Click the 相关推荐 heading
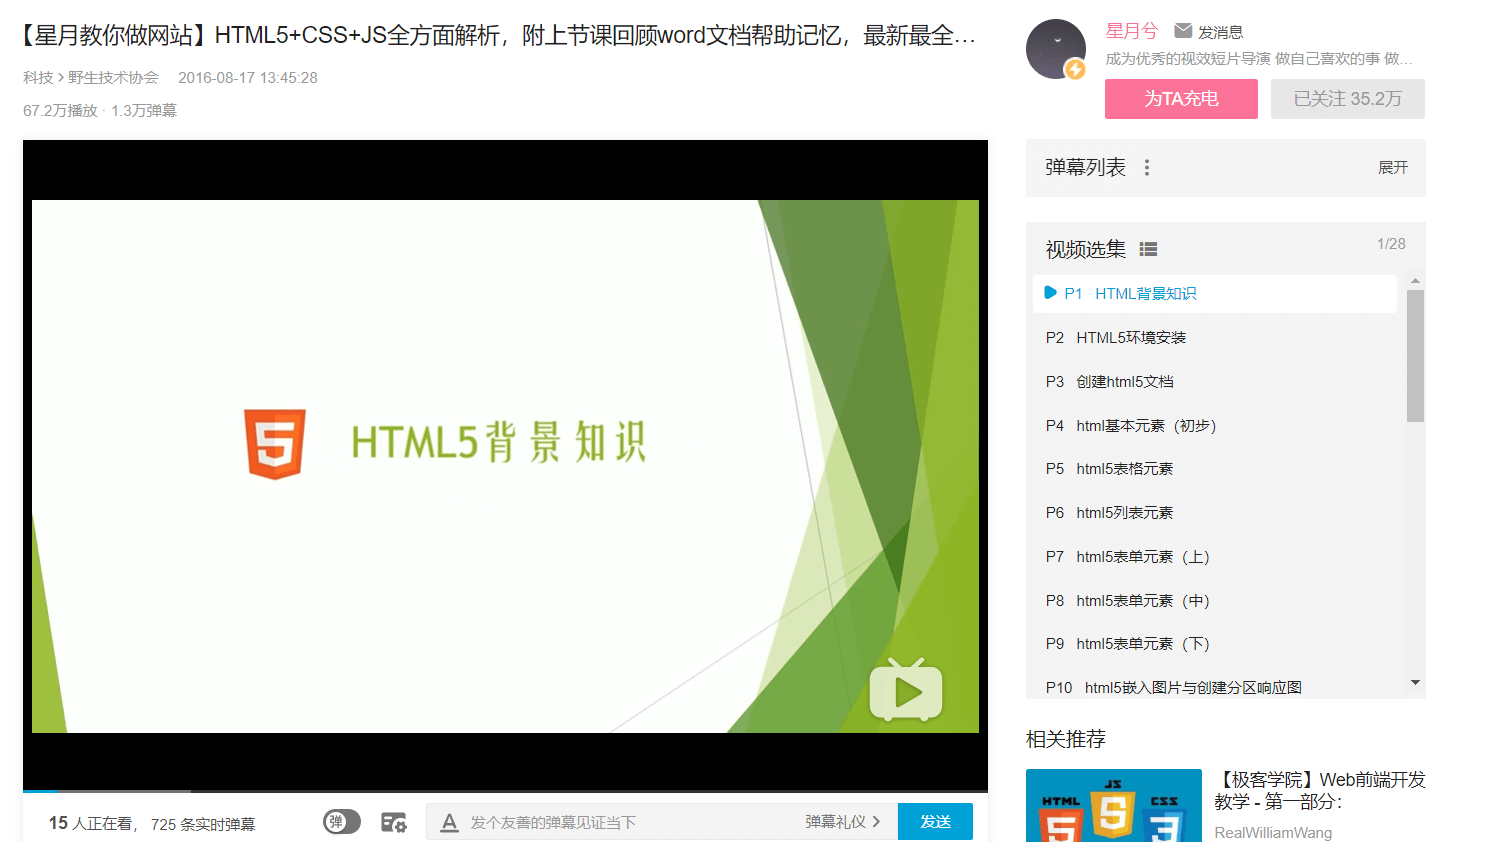 click(1066, 739)
